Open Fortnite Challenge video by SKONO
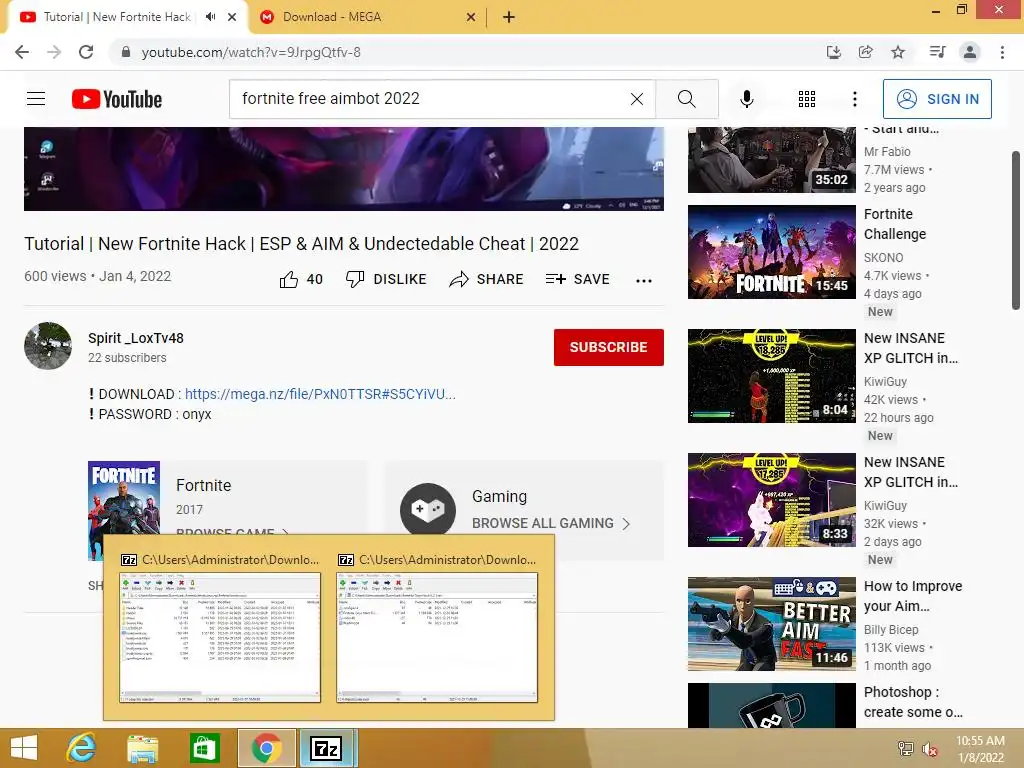 coord(771,252)
